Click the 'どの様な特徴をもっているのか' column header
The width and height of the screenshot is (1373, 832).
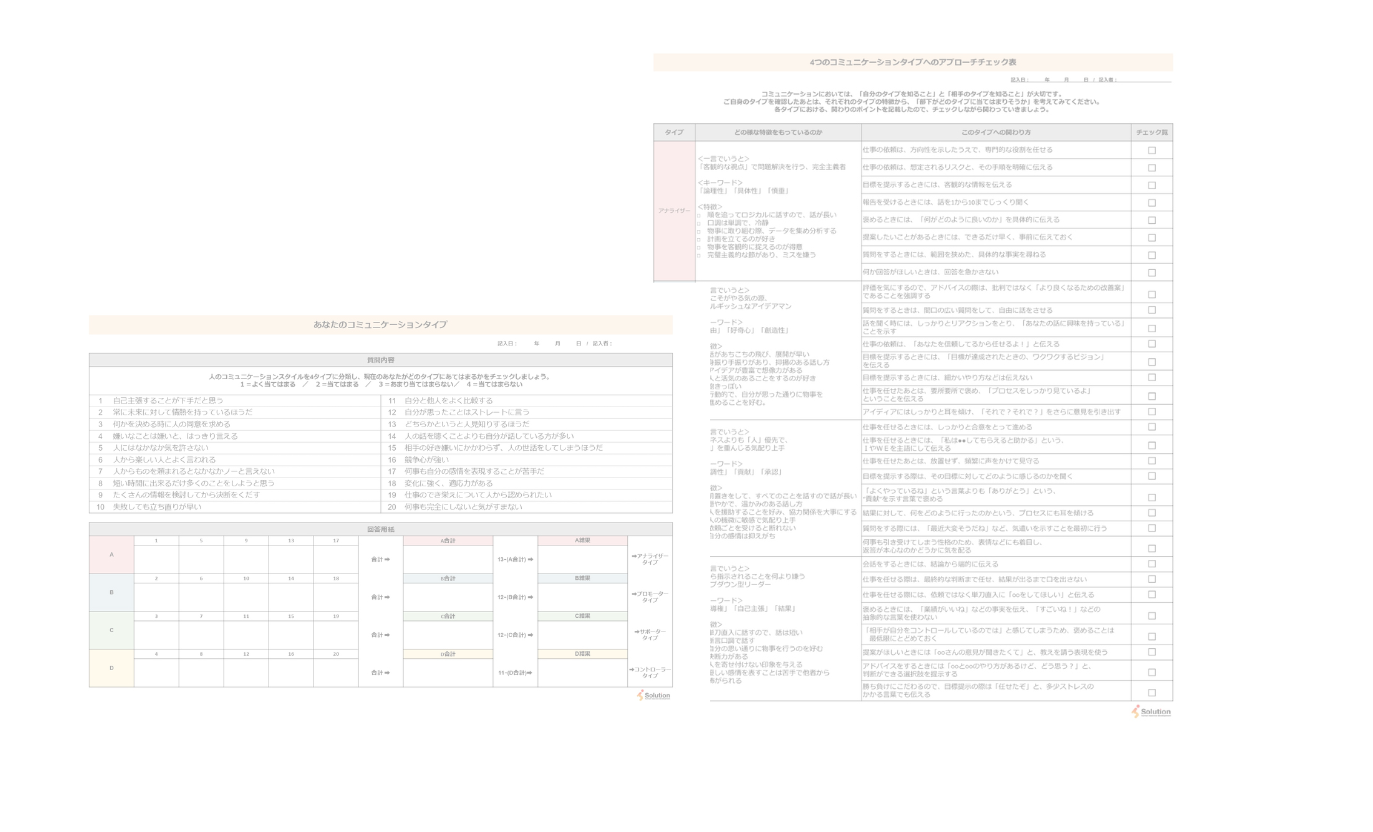coord(778,132)
